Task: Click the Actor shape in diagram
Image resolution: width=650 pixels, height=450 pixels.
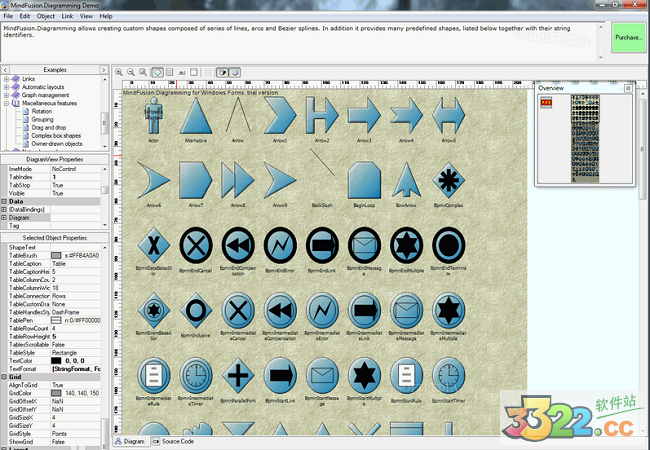Action: (153, 115)
